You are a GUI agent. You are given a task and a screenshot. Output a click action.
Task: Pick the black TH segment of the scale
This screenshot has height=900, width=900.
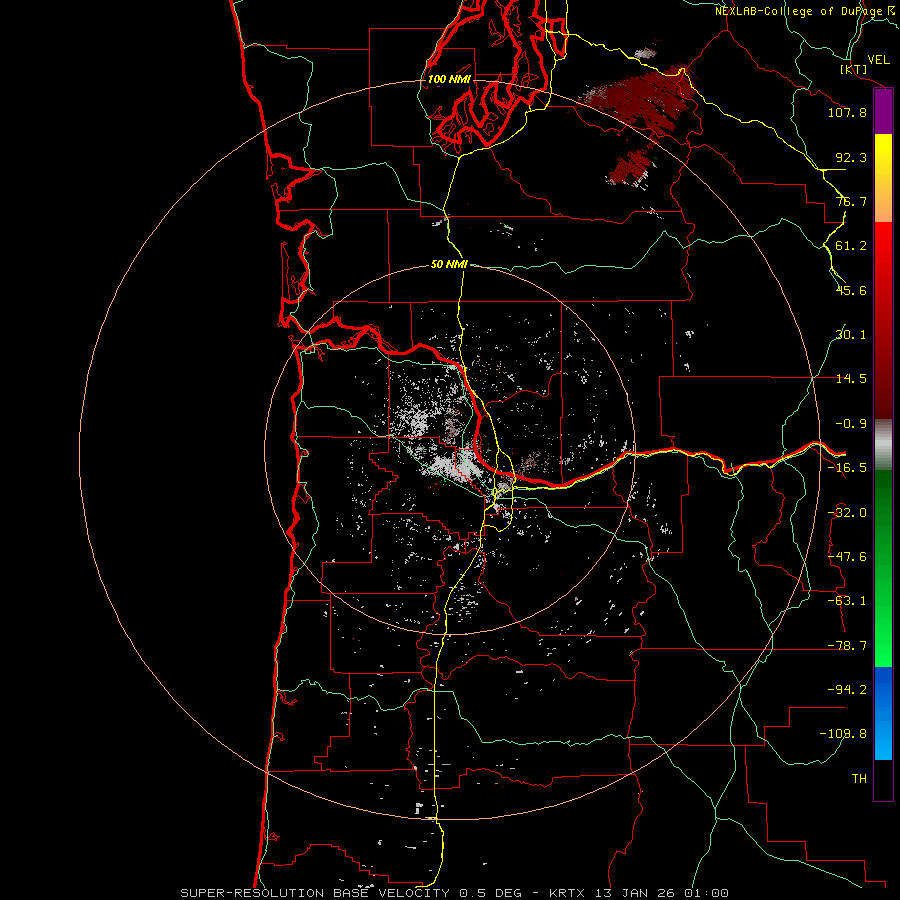pyautogui.click(x=883, y=780)
